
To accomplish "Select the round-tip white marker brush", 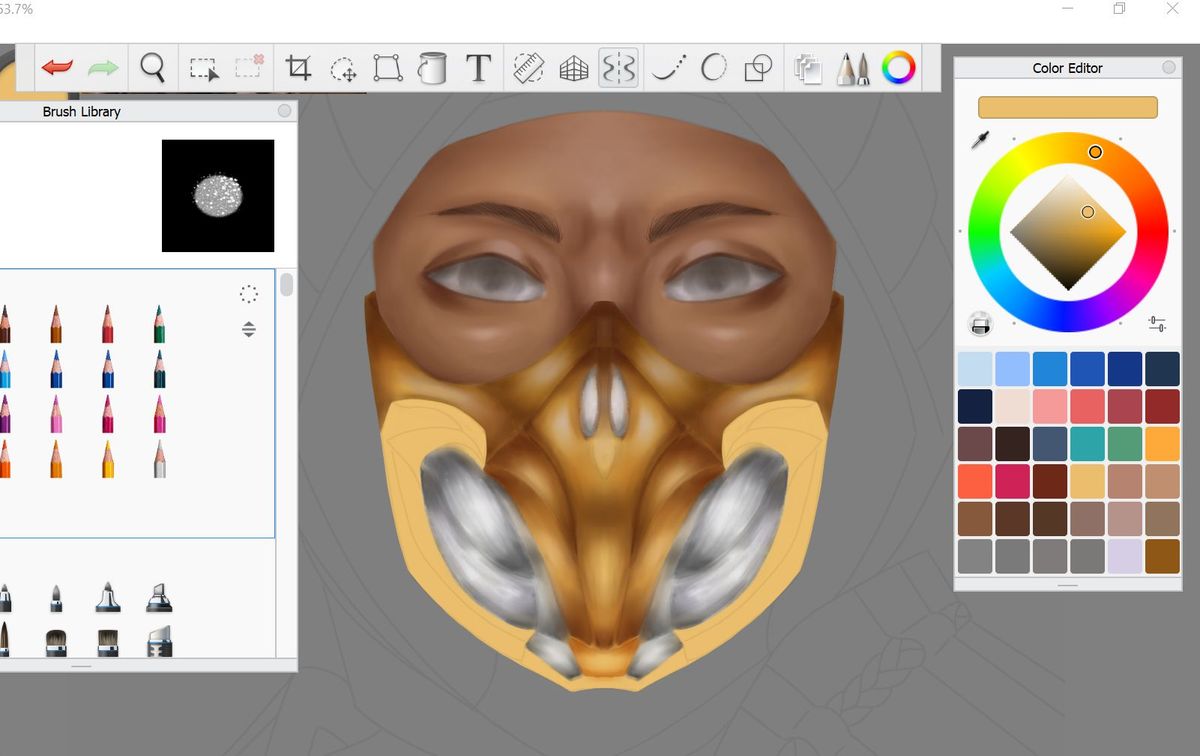I will point(108,598).
